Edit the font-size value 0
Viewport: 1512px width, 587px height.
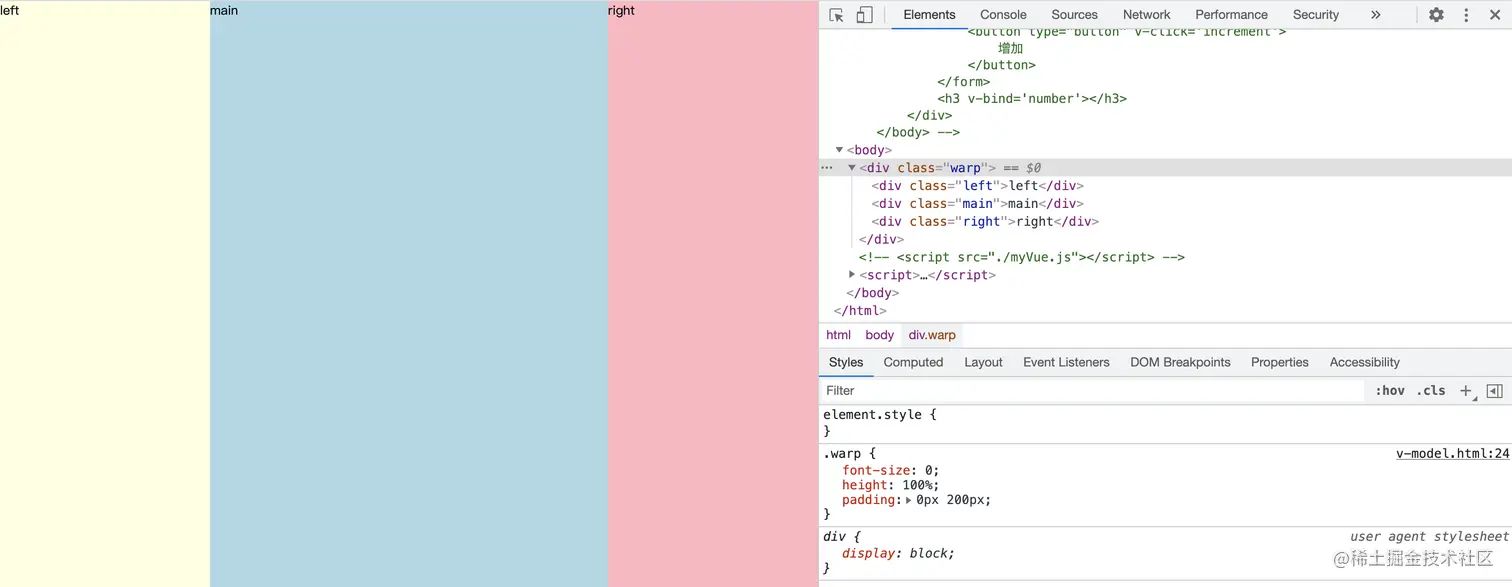pos(929,470)
